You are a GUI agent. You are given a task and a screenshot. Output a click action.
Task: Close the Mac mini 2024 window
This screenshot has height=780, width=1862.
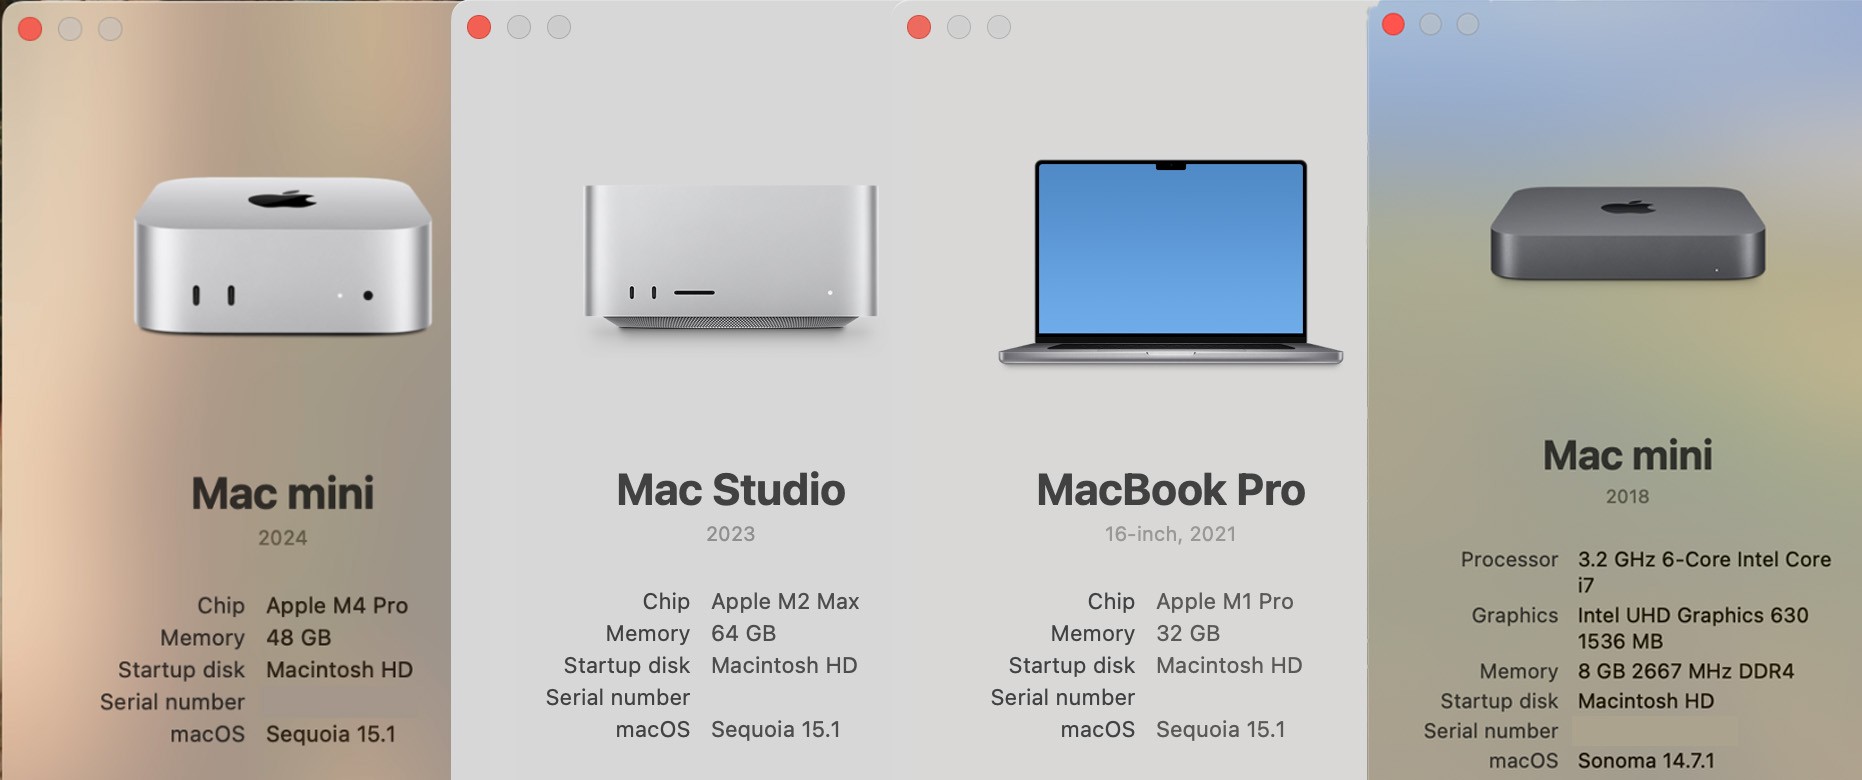pos(30,29)
